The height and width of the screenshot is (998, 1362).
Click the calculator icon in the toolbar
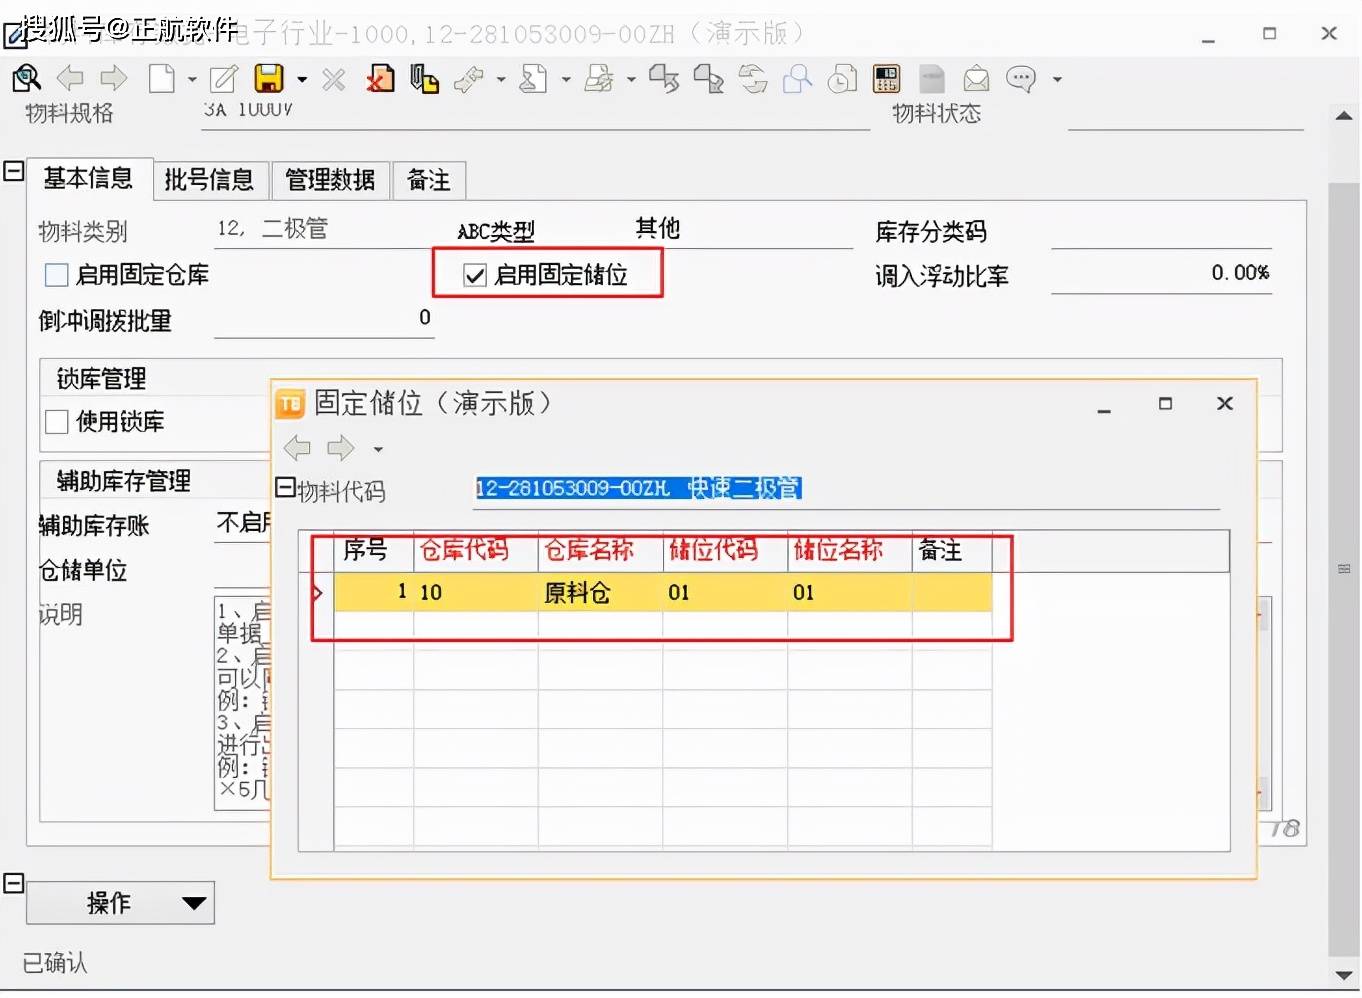886,78
